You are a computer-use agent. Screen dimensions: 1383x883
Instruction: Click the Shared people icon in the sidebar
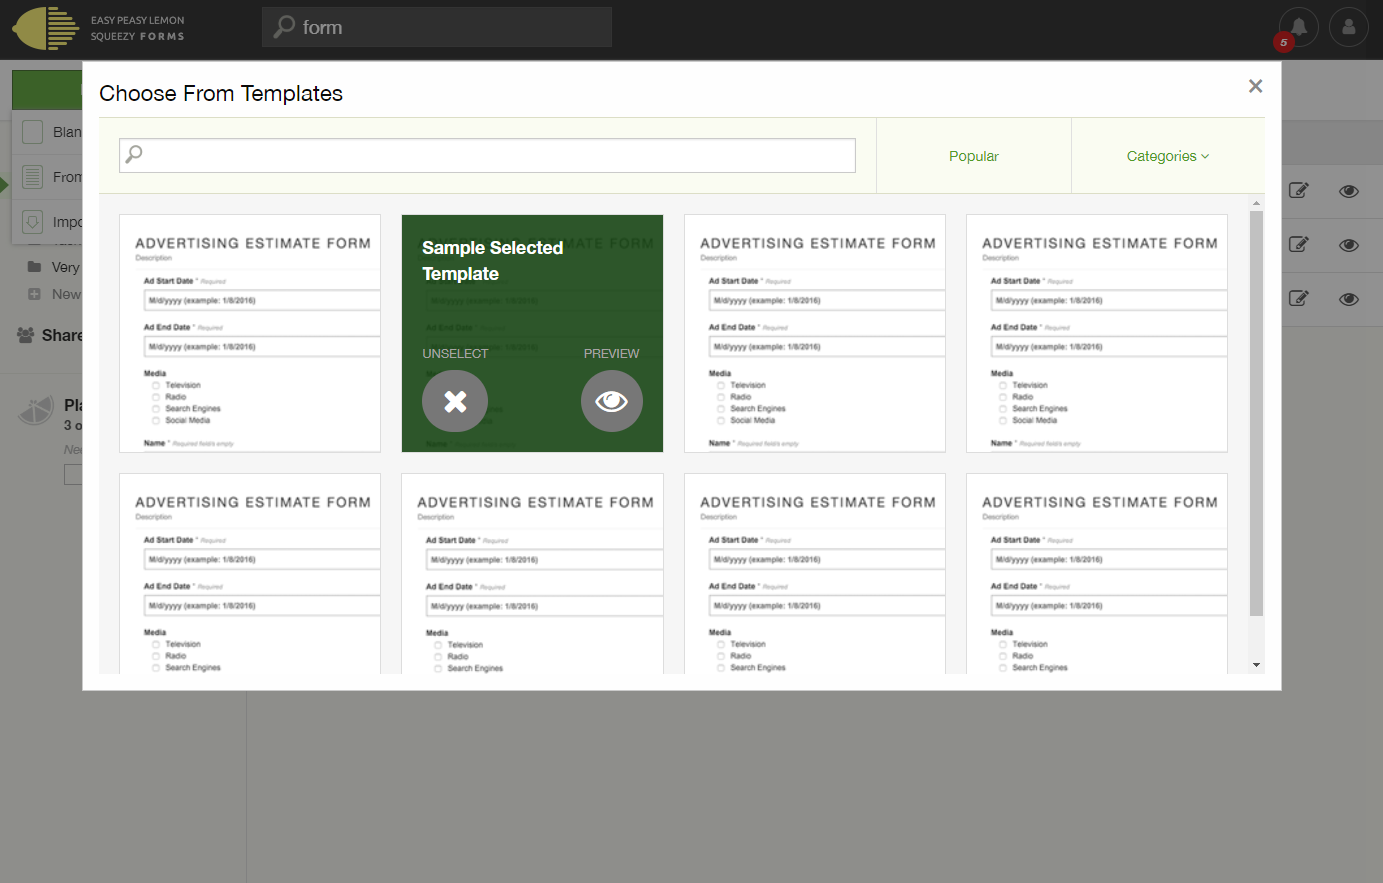coord(26,335)
